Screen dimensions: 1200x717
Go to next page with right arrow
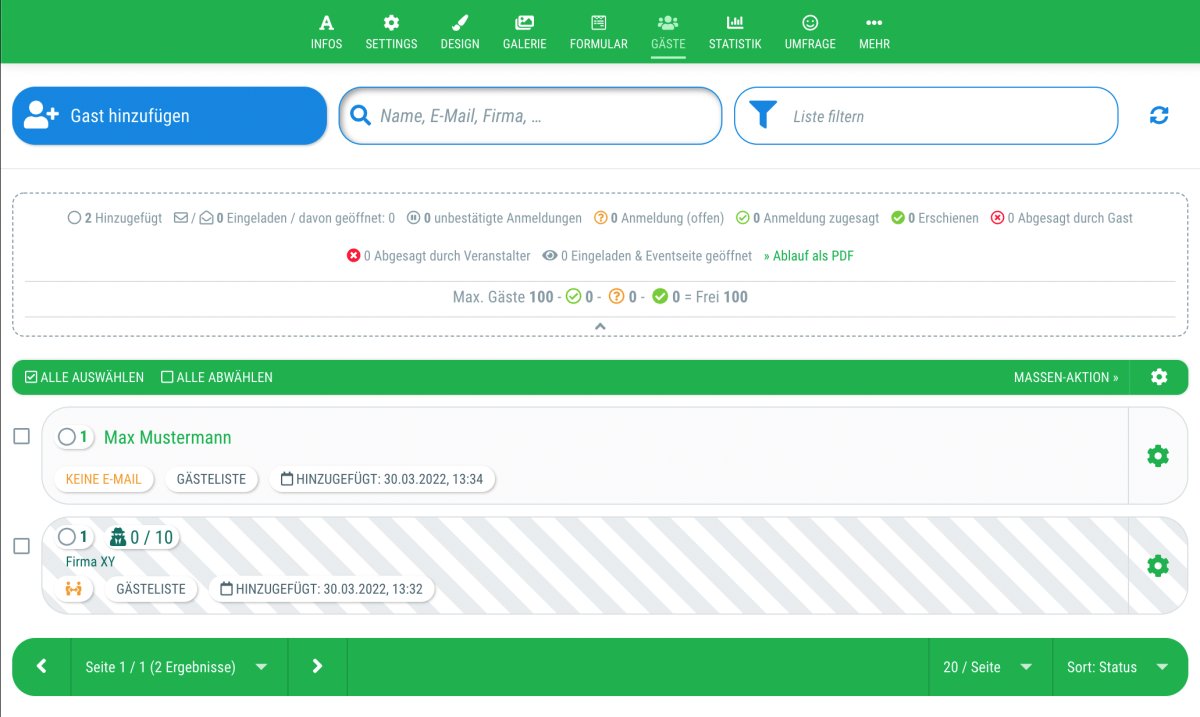[317, 667]
